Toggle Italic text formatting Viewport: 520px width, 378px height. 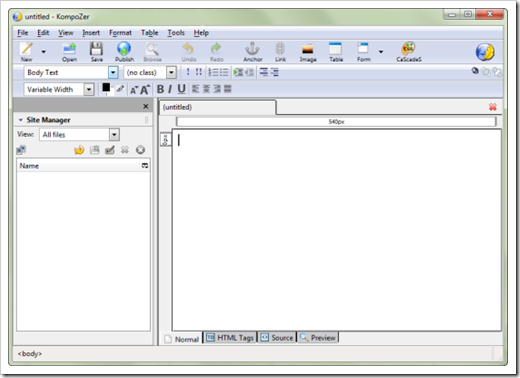(x=170, y=89)
